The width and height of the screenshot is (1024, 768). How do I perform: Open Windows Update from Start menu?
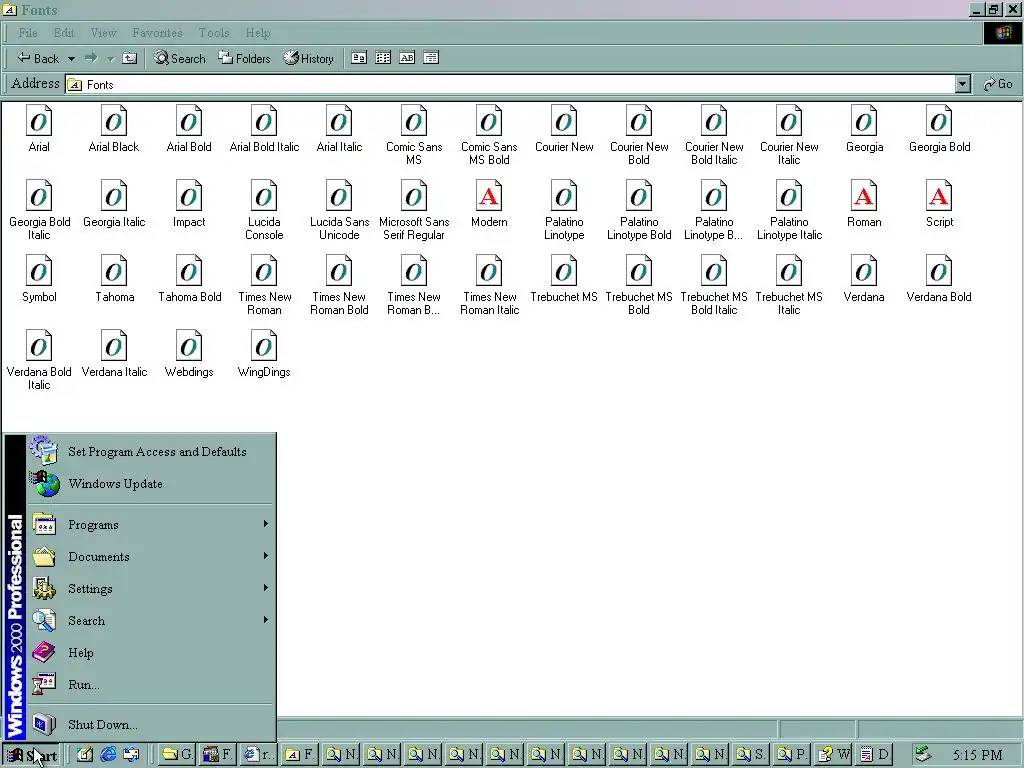(150, 483)
